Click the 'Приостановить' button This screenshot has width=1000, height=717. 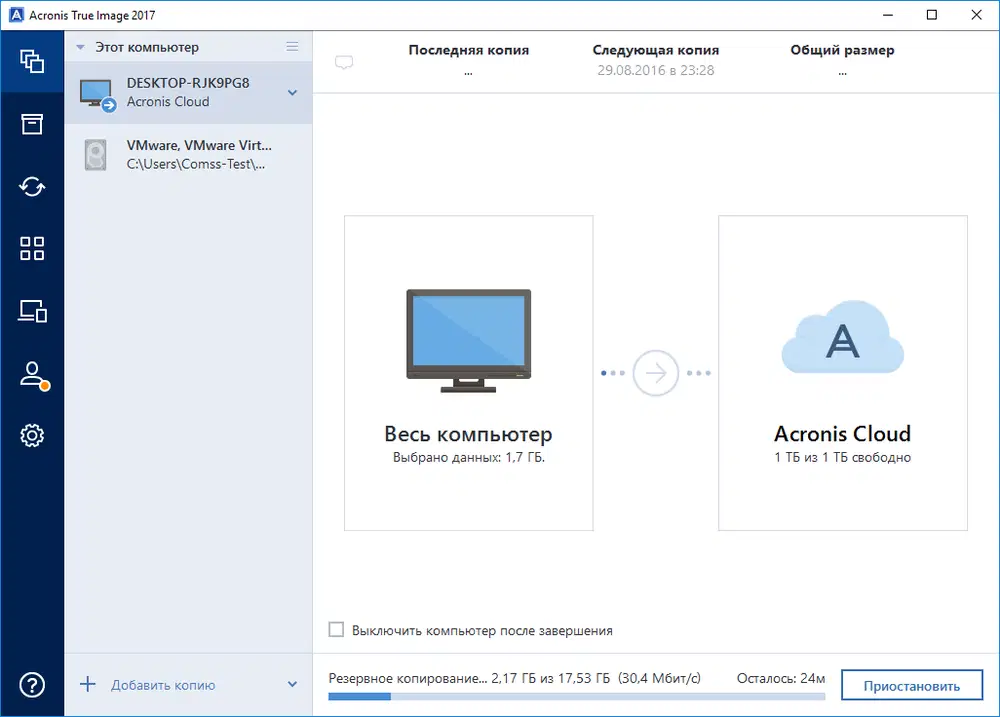[911, 685]
